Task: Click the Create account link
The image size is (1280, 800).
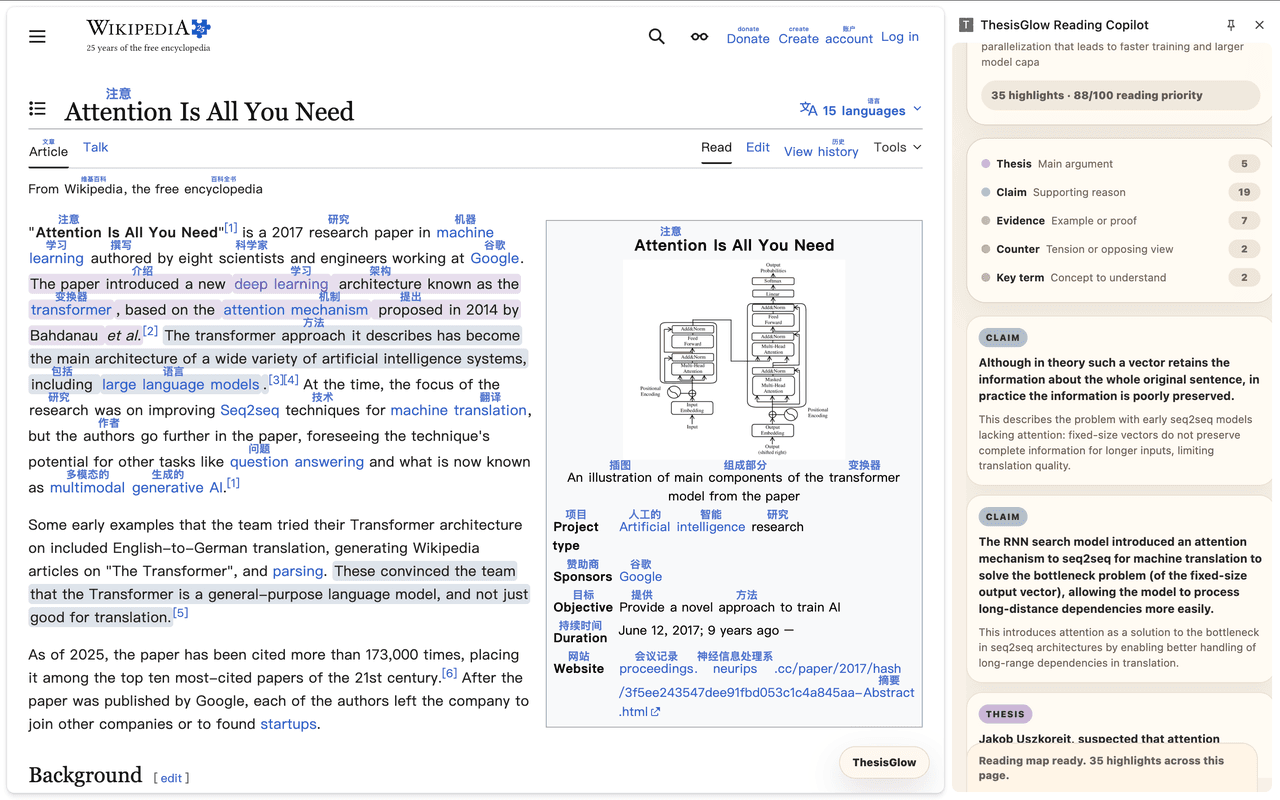Action: pos(826,38)
